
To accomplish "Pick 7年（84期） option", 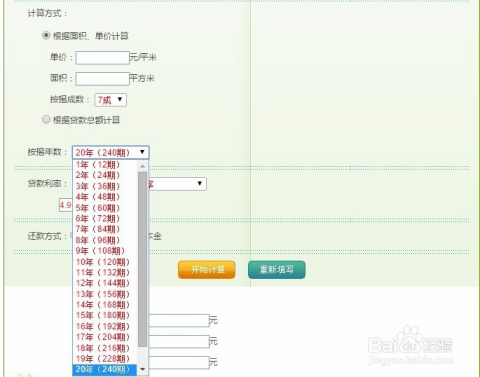I will pyautogui.click(x=105, y=229).
